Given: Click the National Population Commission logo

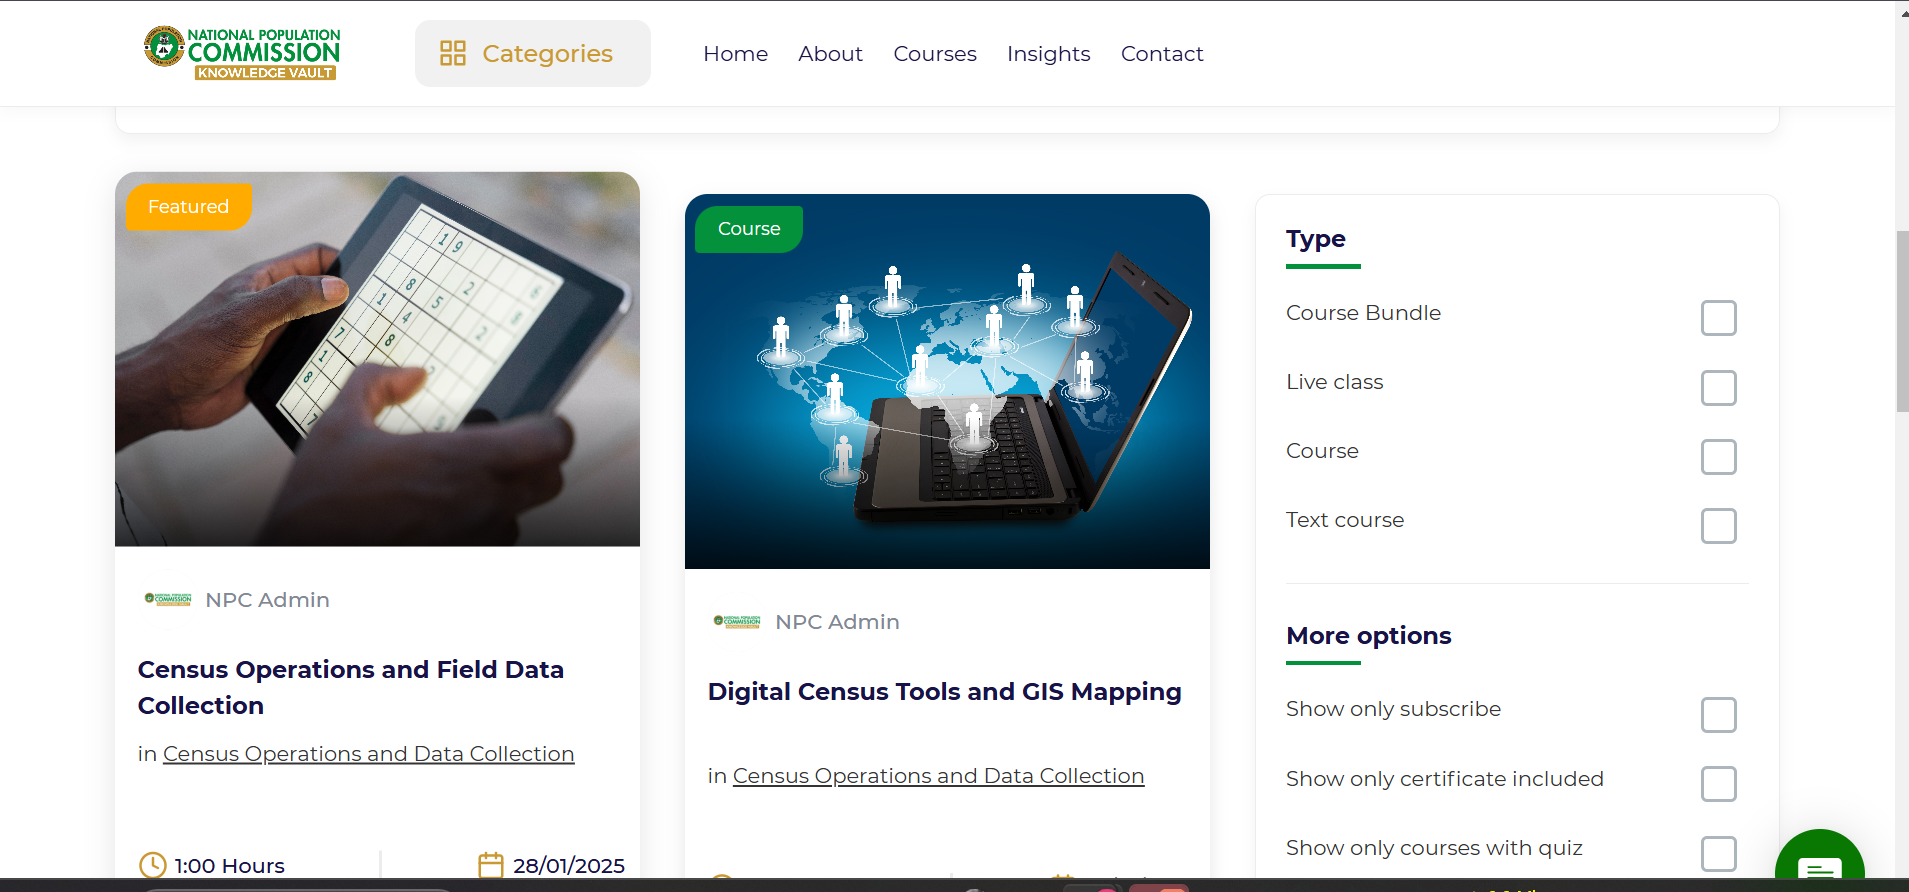Looking at the screenshot, I should [x=242, y=53].
